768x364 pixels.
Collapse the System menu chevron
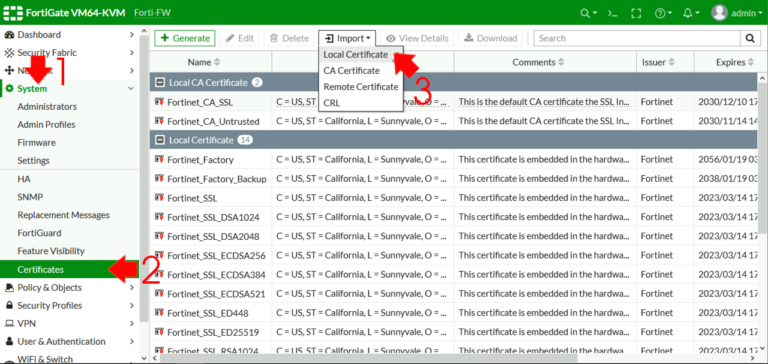(x=131, y=89)
